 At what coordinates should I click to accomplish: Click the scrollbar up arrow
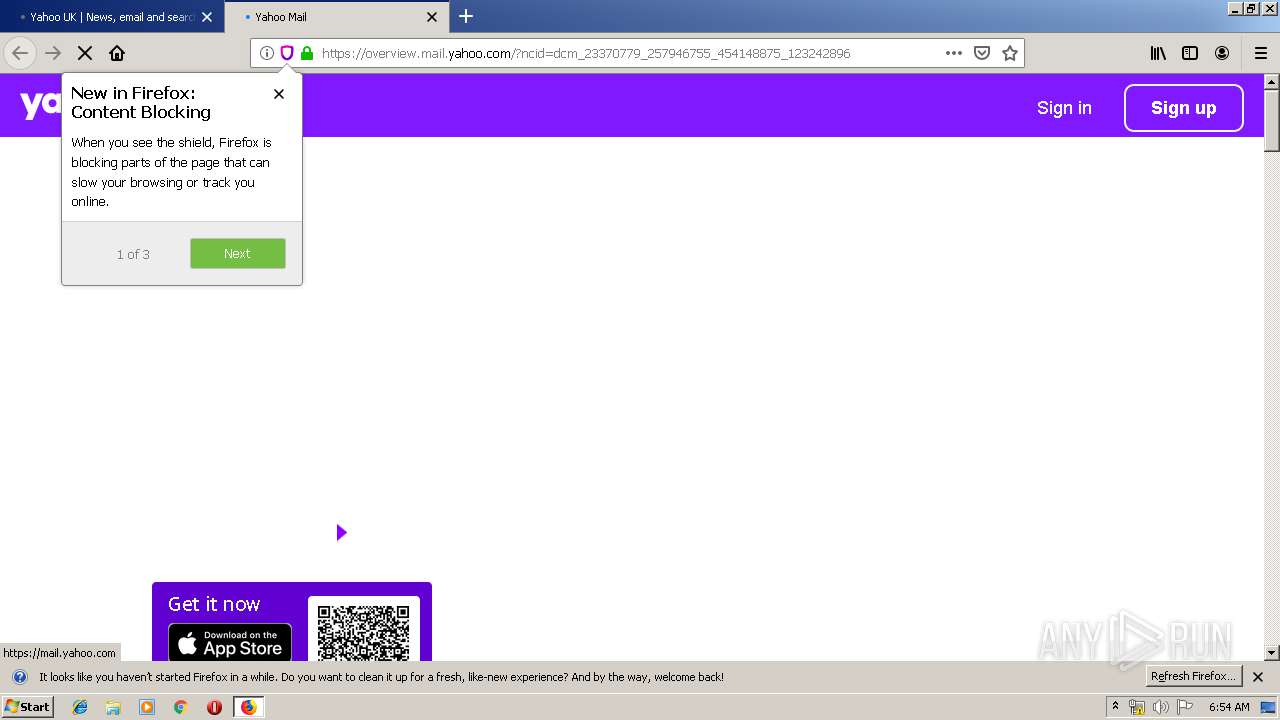tap(1272, 81)
